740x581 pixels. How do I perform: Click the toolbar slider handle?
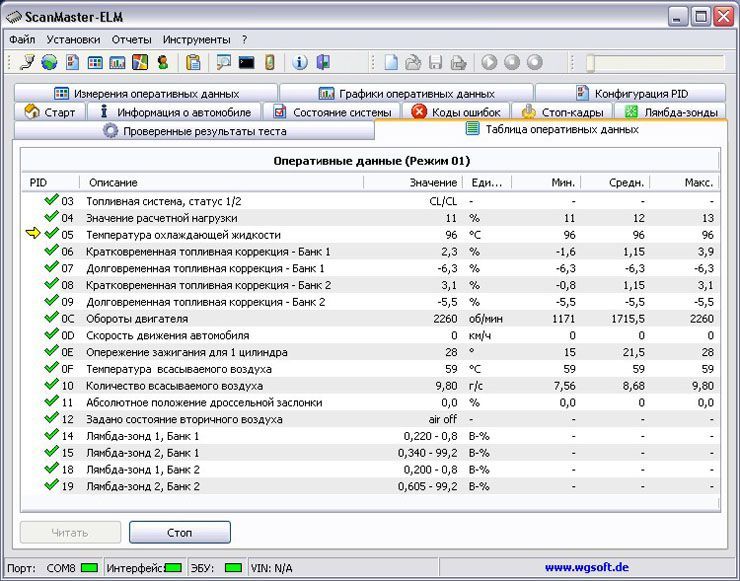point(591,63)
